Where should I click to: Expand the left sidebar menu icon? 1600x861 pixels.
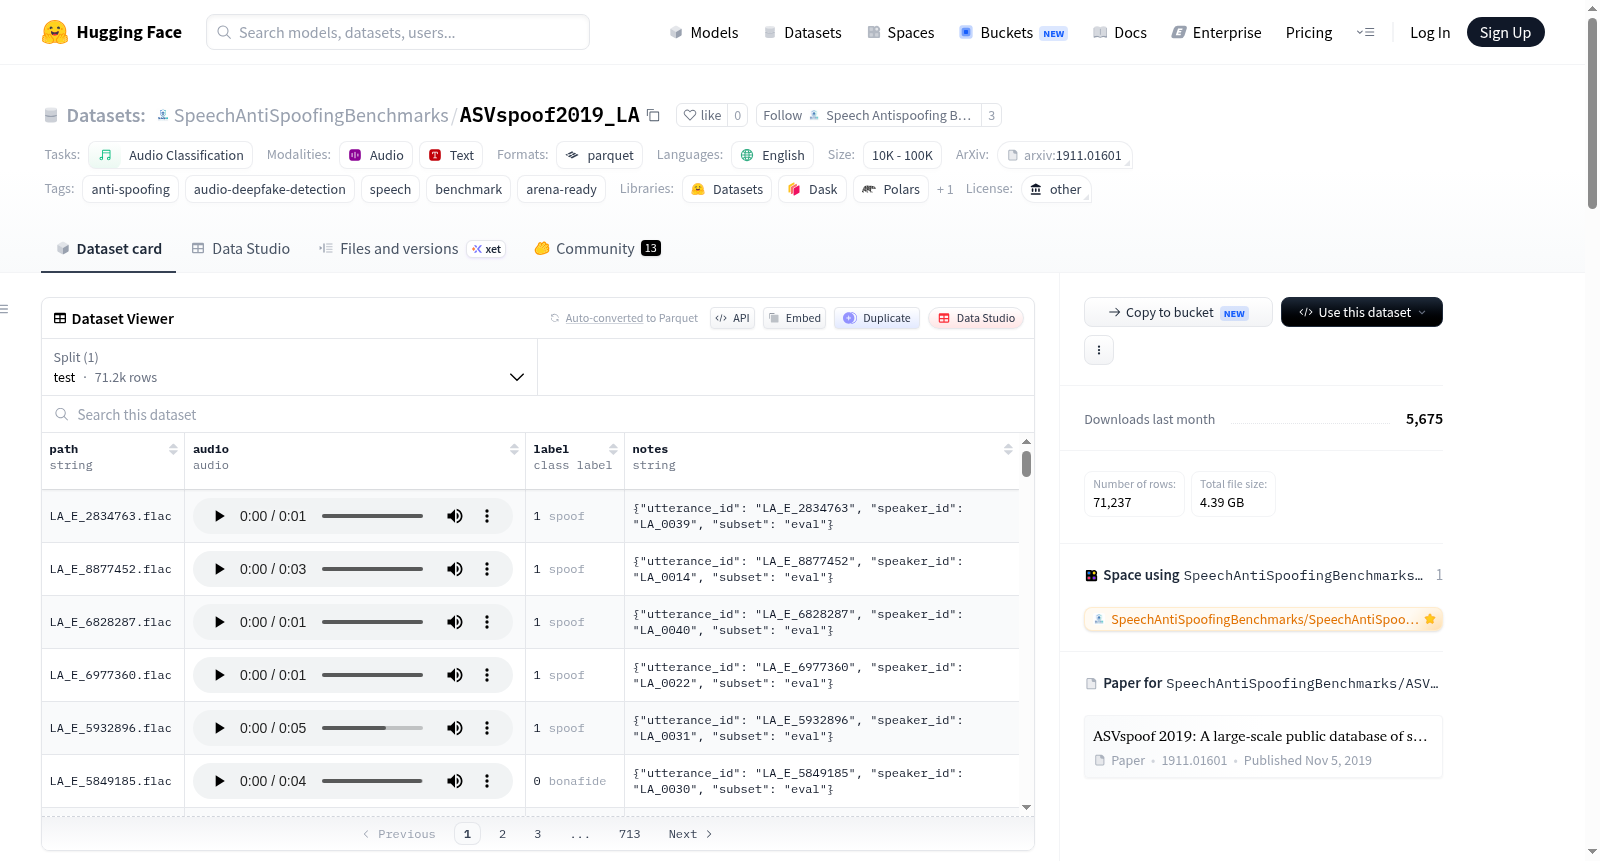coord(4,309)
